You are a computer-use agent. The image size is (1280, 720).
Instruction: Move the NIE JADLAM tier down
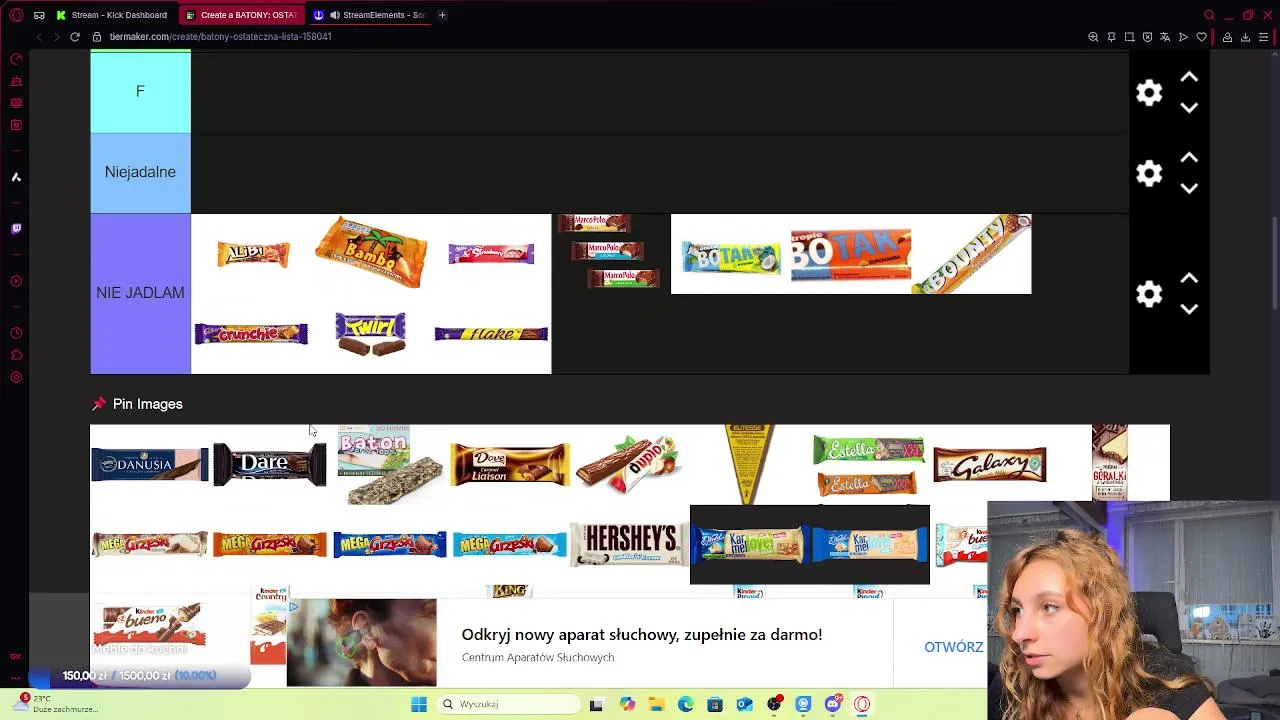(1189, 309)
